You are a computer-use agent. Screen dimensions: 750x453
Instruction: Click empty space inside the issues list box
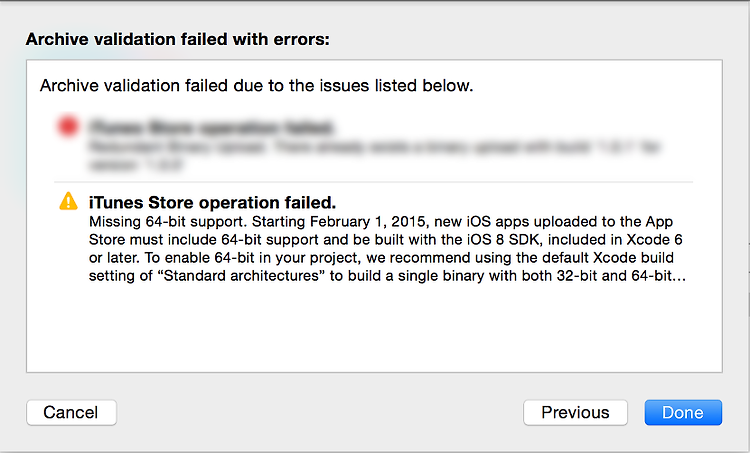(x=373, y=330)
